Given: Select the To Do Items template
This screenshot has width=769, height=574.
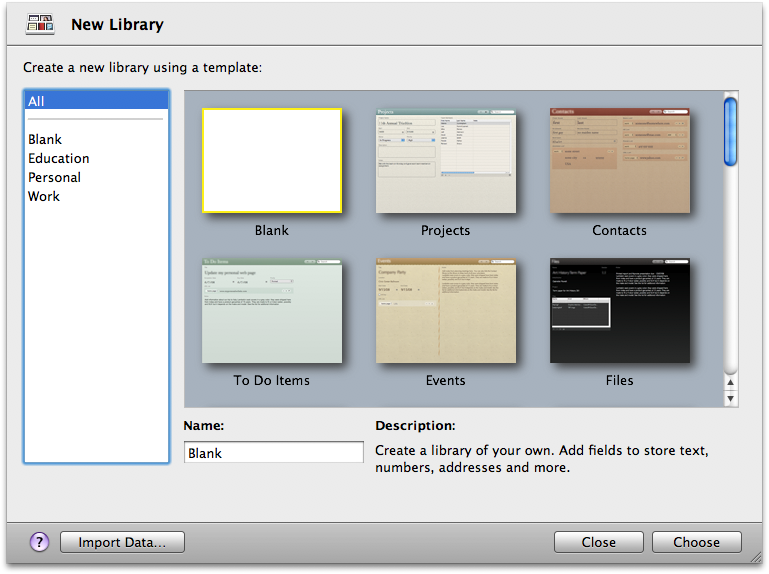Looking at the screenshot, I should coord(271,312).
